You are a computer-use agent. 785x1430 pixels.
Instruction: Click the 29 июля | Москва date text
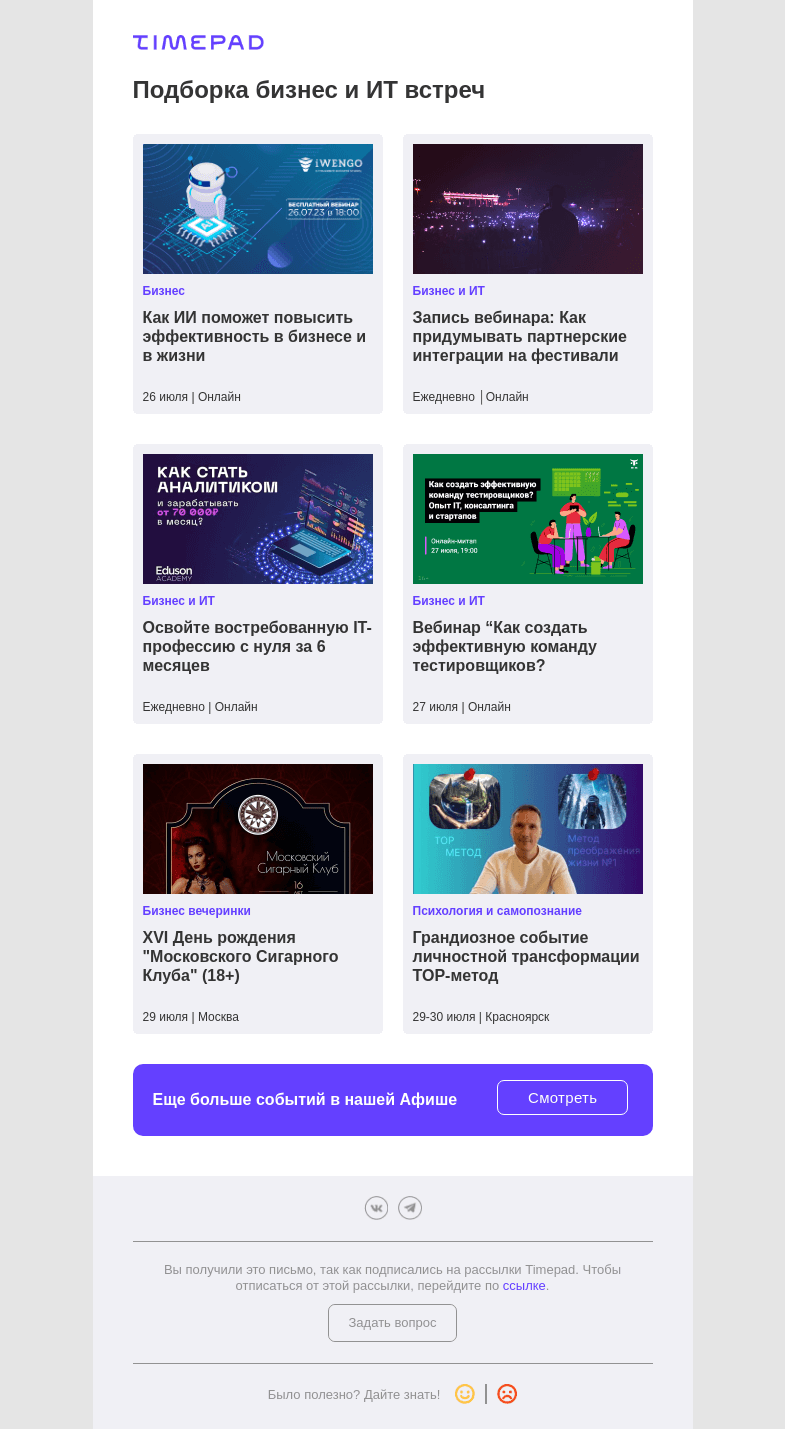(x=191, y=1017)
